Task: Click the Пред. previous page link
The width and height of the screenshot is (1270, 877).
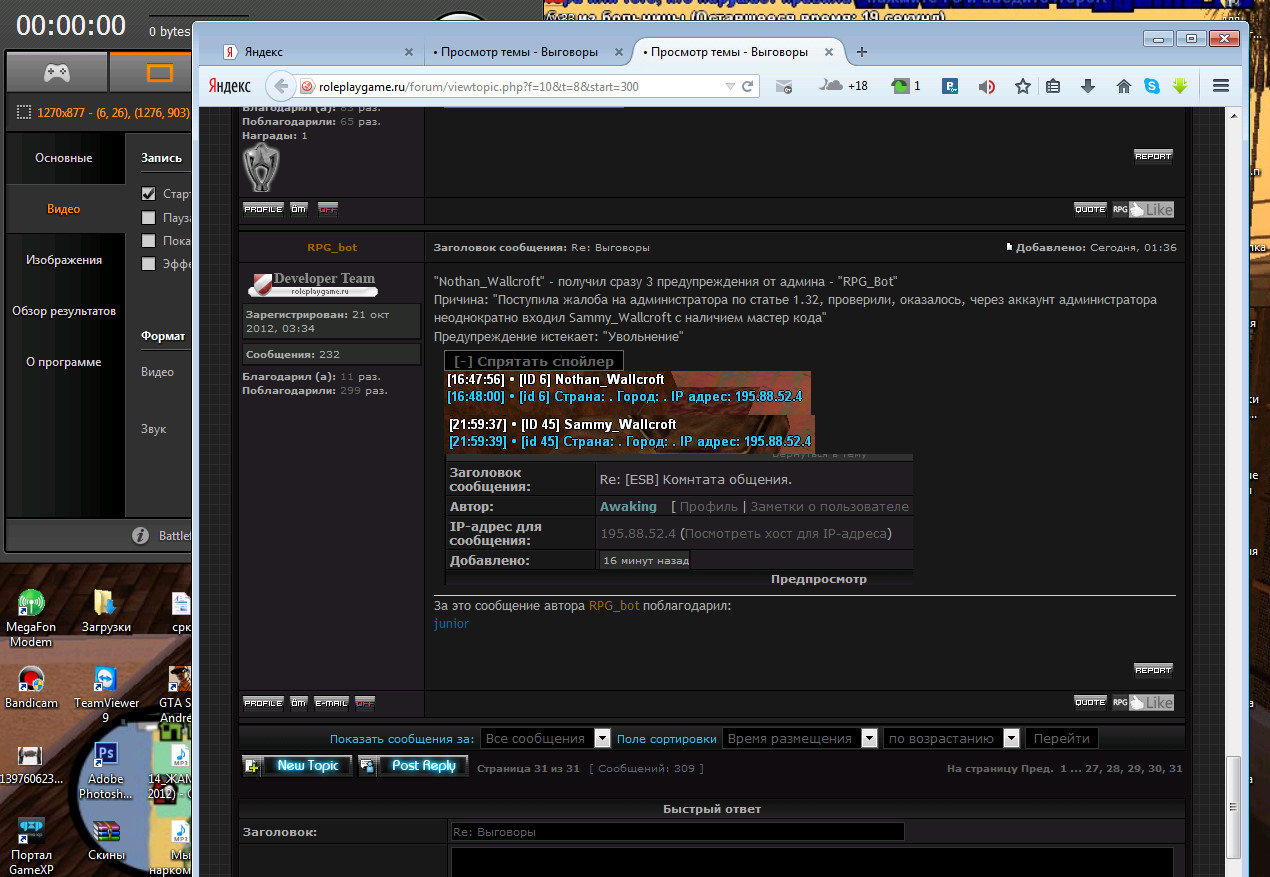Action: [1036, 769]
